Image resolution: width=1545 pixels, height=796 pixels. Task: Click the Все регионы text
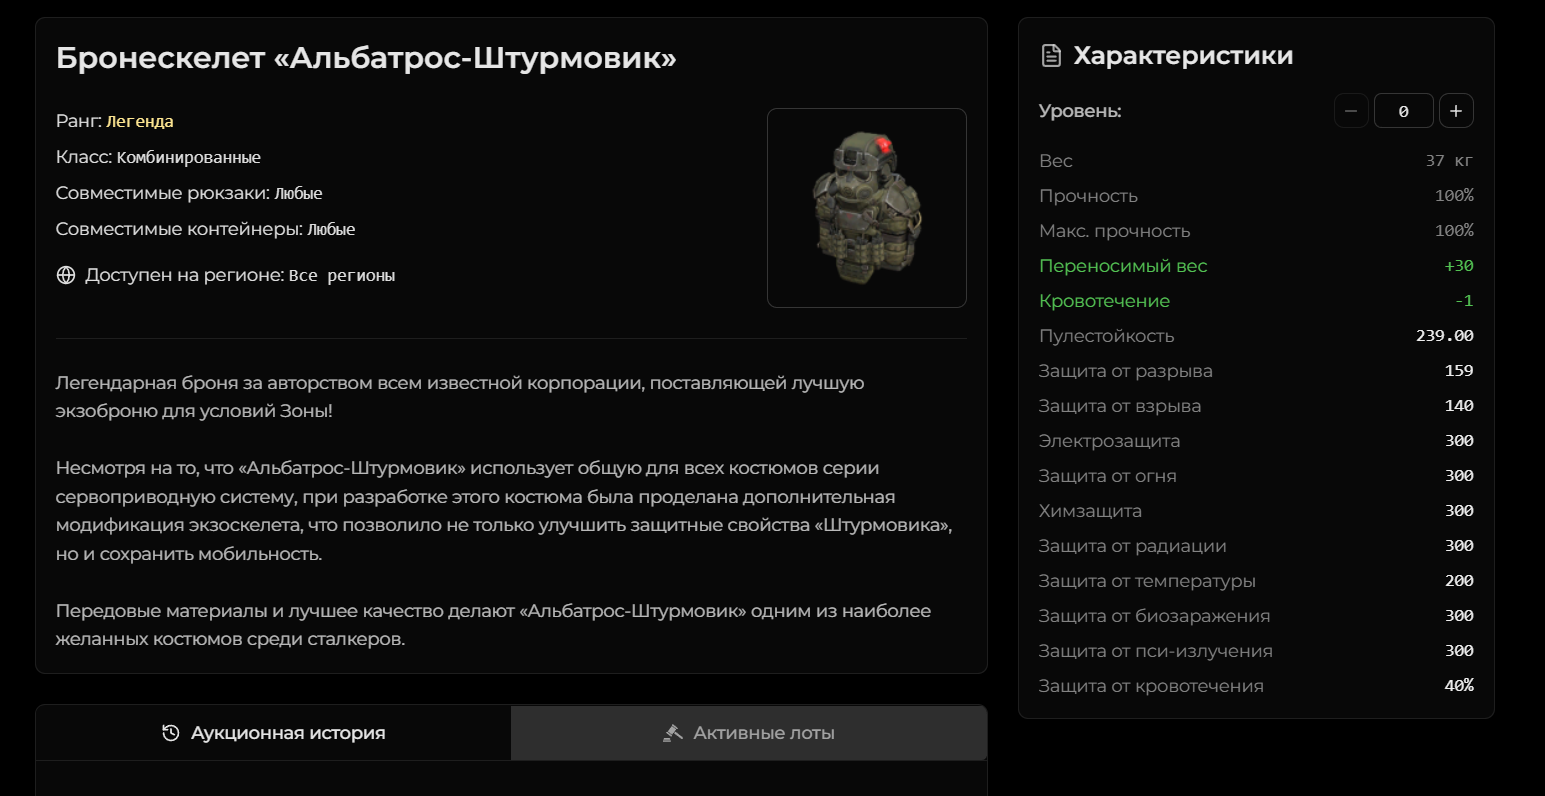coord(342,275)
